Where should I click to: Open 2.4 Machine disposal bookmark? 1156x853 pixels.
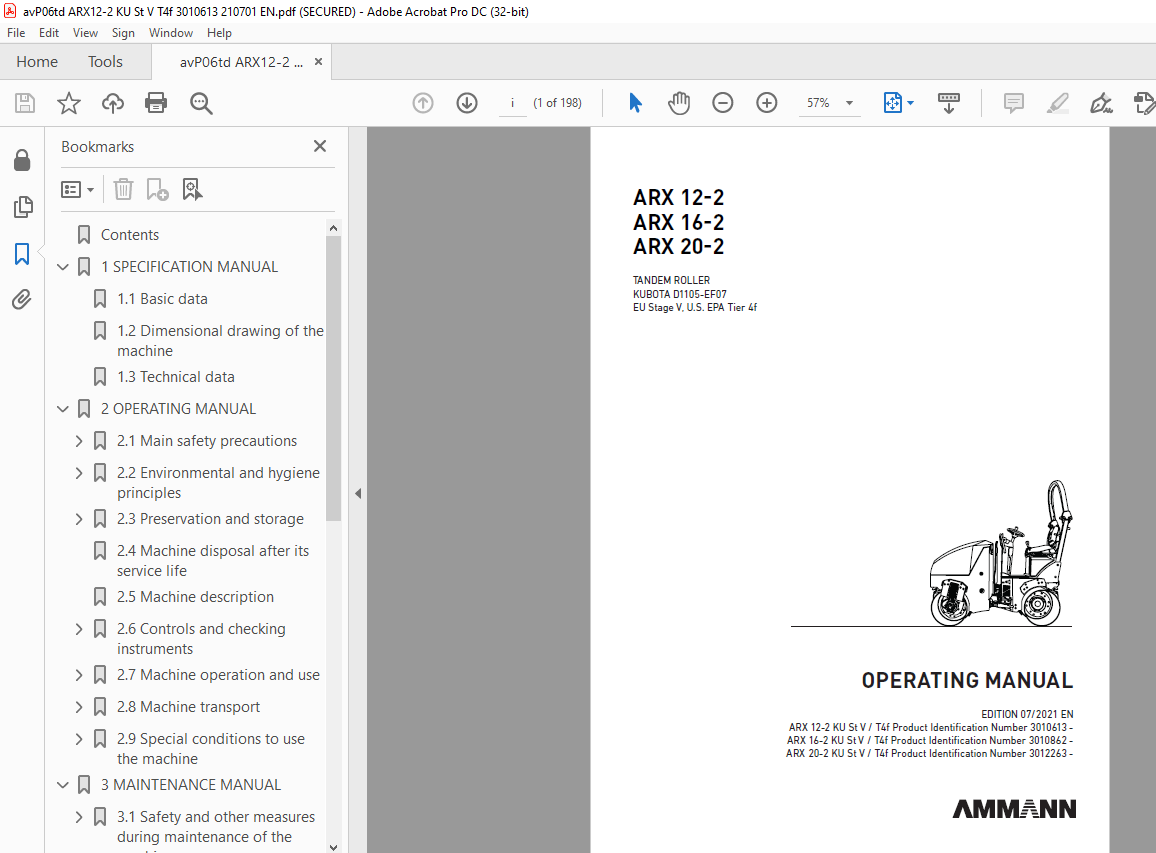click(213, 560)
